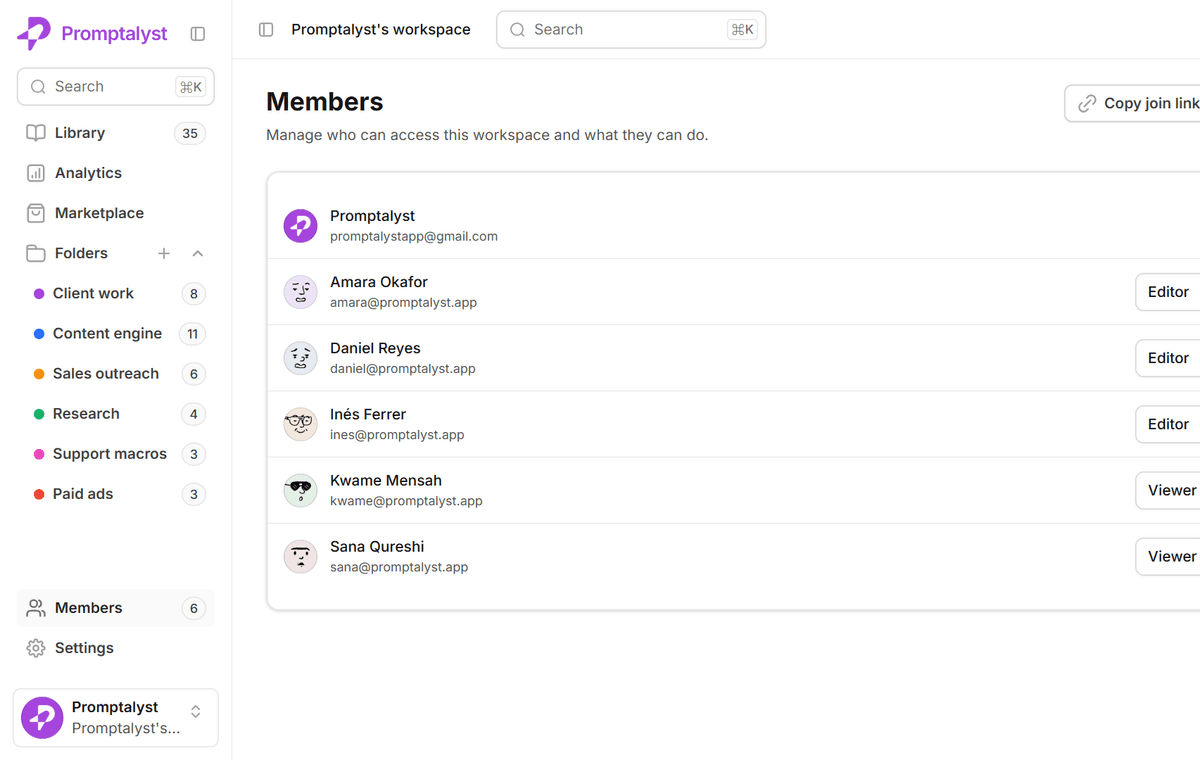This screenshot has height=760, width=1200.
Task: Click the Promptalyst logo icon in sidebar header
Action: coord(34,34)
